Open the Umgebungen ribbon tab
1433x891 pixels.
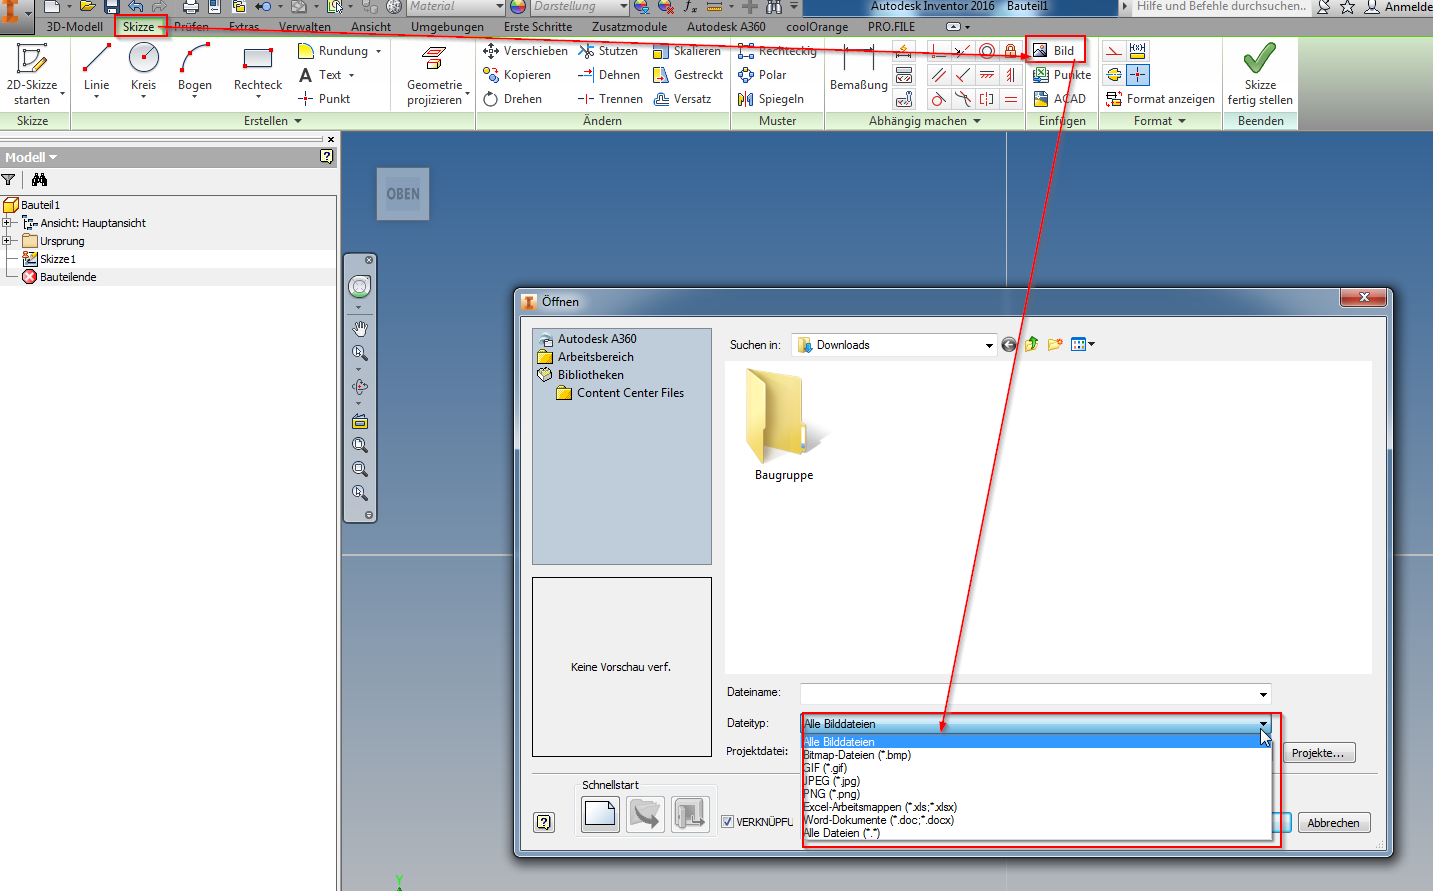pyautogui.click(x=447, y=27)
